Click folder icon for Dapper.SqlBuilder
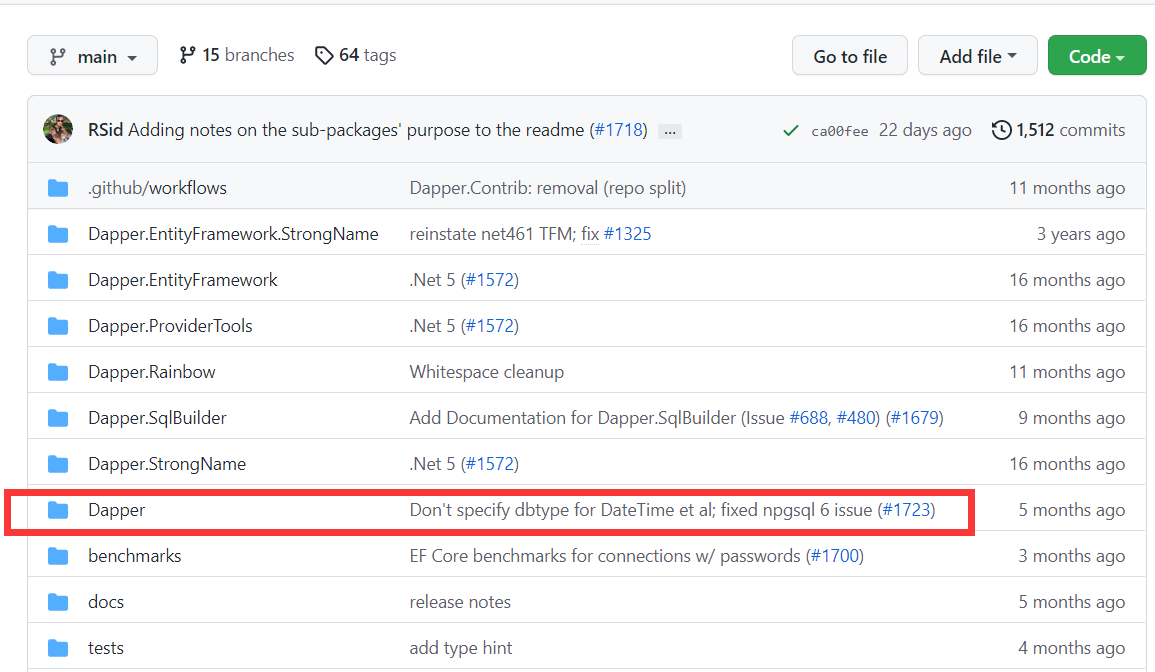1155x672 pixels. pos(58,419)
